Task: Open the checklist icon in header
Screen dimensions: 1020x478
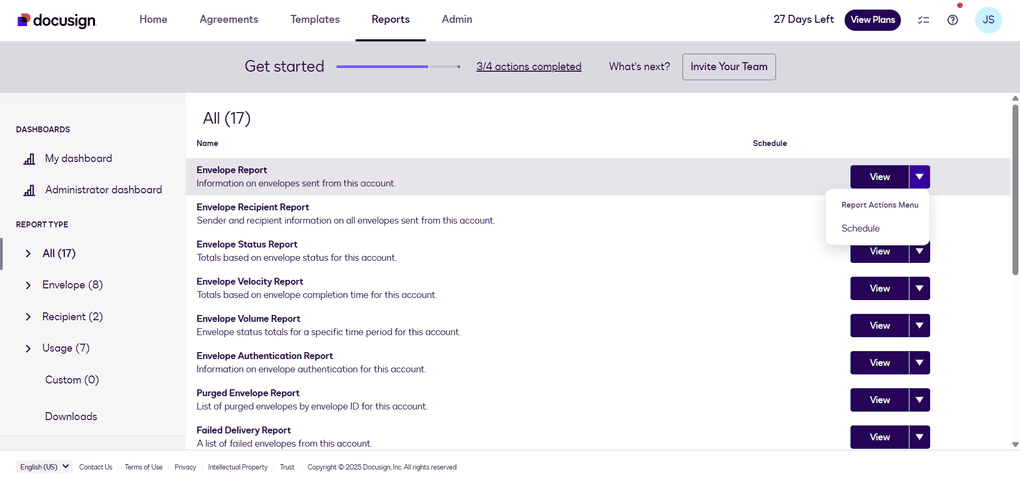Action: point(923,20)
